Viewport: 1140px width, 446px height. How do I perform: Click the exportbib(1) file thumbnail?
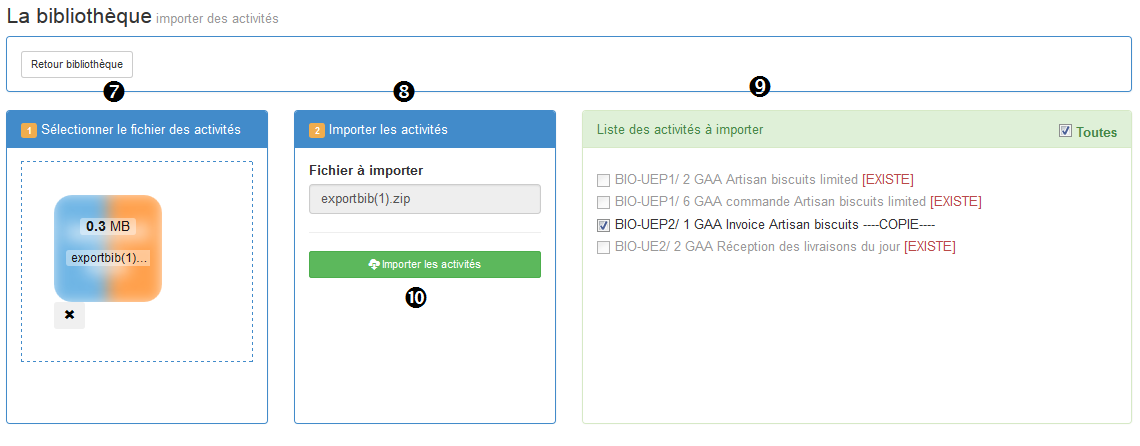click(x=108, y=248)
